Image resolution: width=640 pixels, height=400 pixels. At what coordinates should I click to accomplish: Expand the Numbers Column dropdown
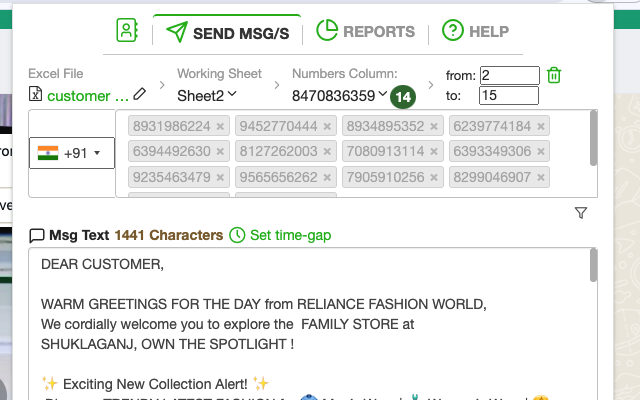click(x=340, y=96)
